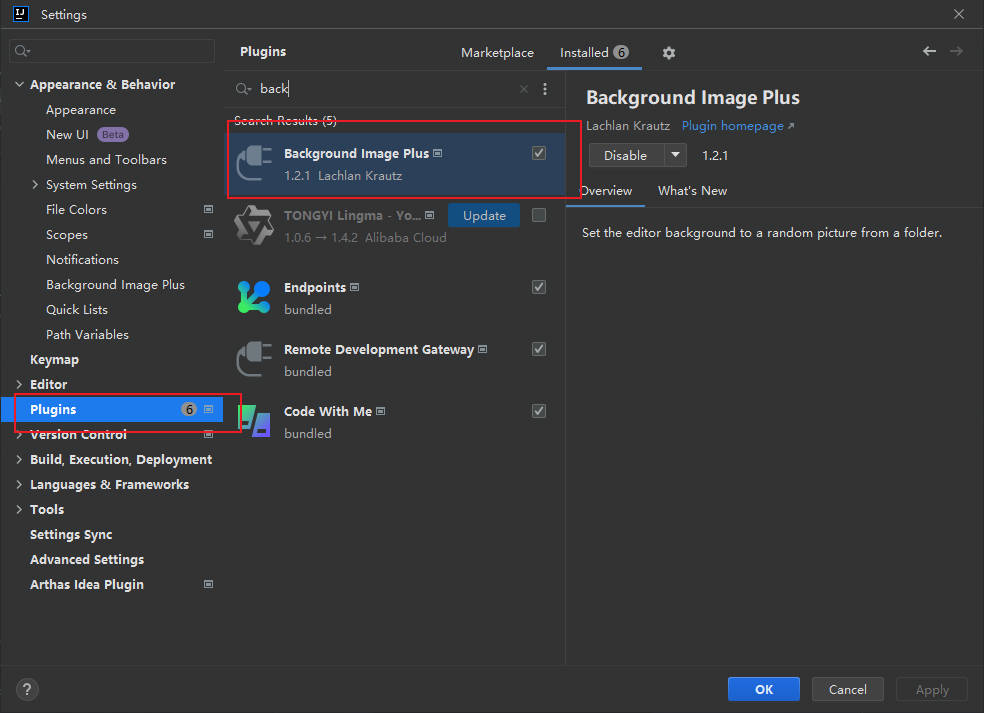Open the help question mark button
The height and width of the screenshot is (713, 984).
(x=27, y=690)
